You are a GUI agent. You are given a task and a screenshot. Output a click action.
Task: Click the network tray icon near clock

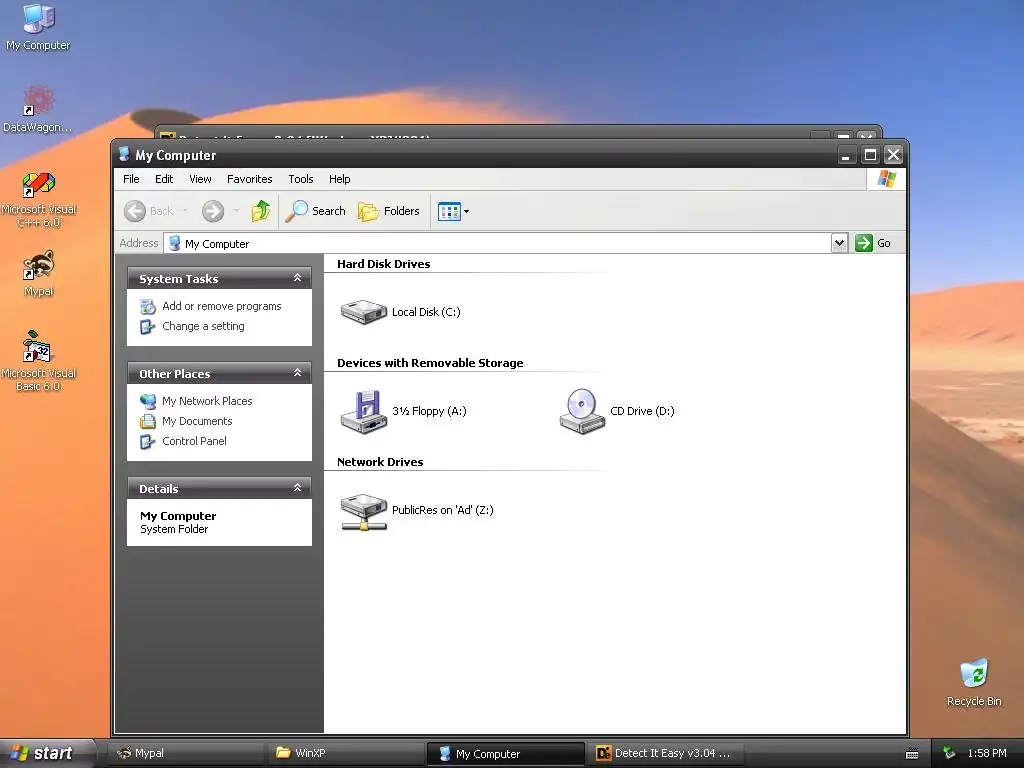pyautogui.click(x=949, y=753)
